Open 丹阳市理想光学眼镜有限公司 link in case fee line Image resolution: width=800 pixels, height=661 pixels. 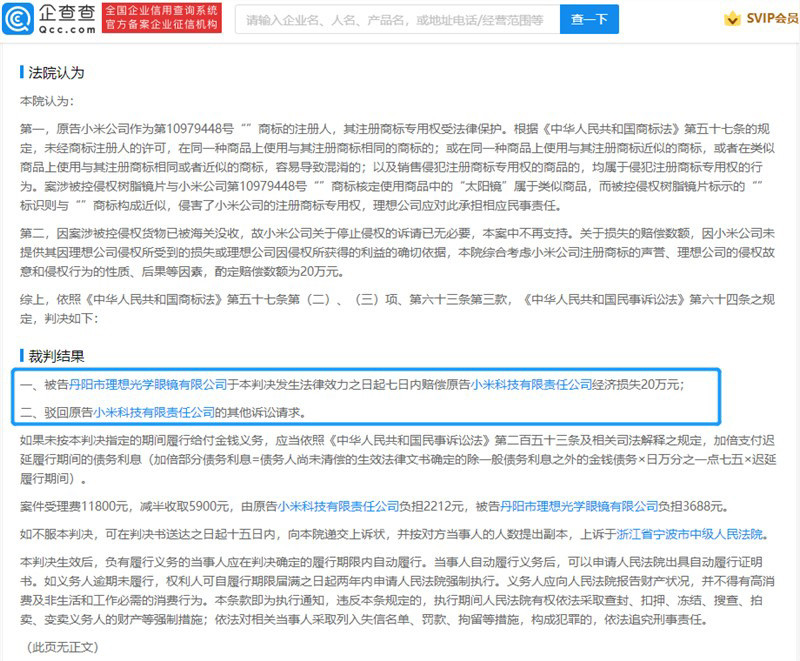[579, 506]
